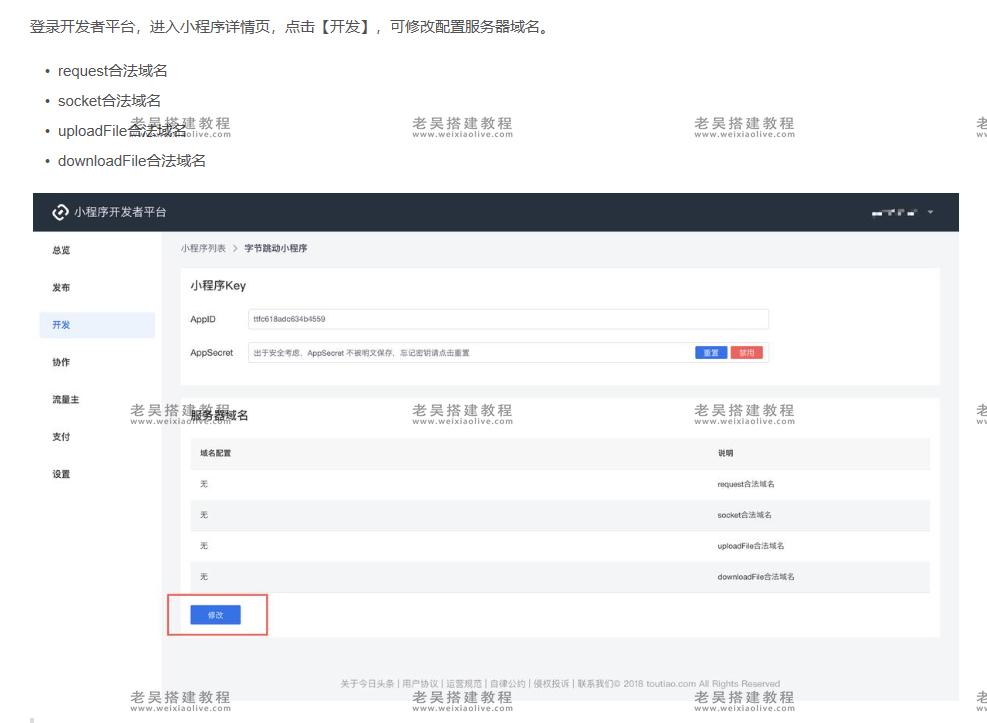Switch to the 开发 sidebar tab

61,324
